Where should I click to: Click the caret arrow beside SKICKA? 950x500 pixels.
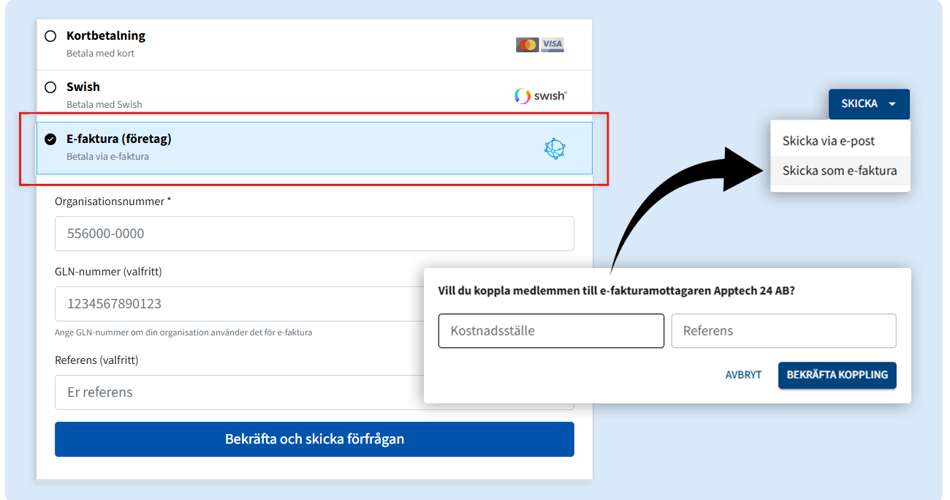892,103
